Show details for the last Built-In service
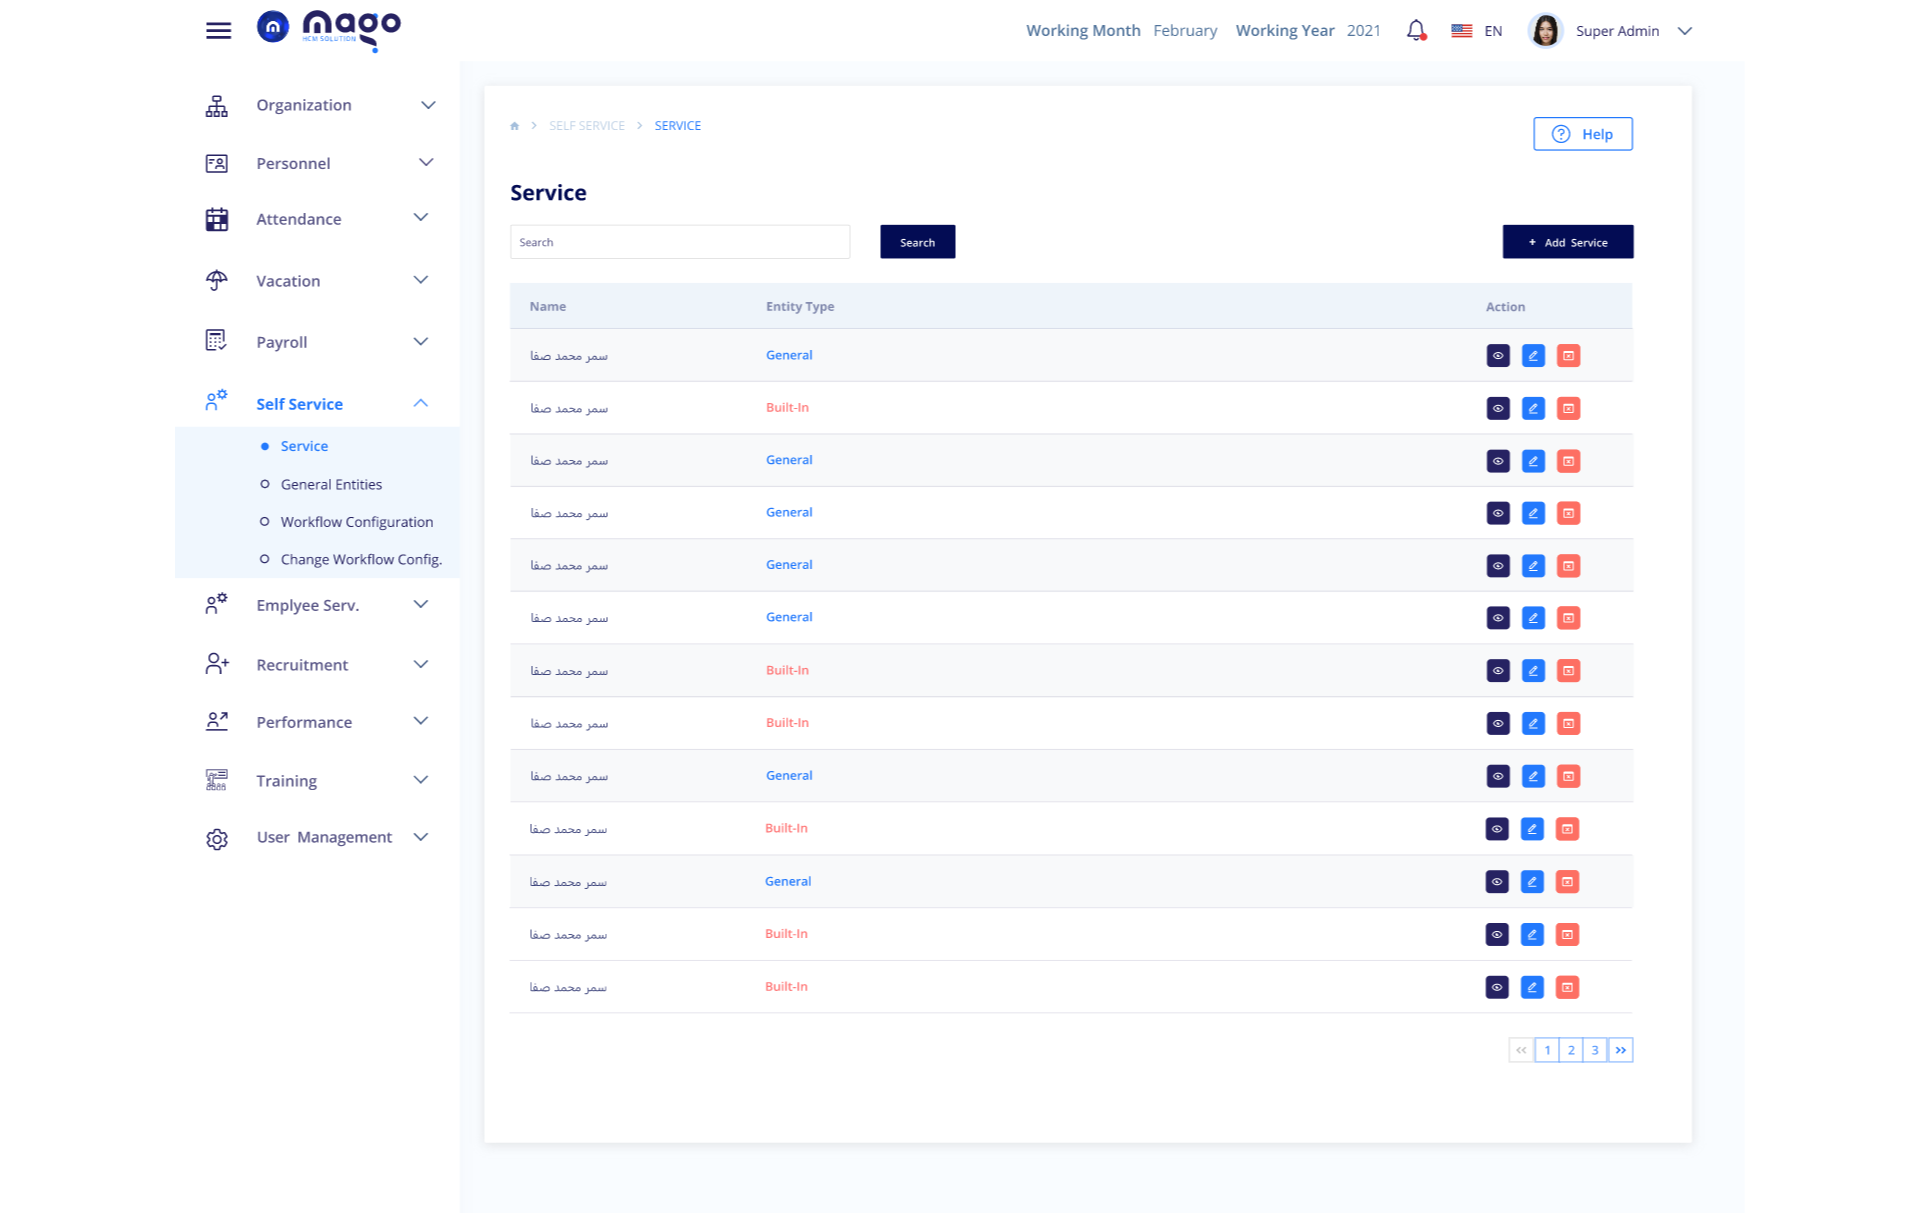 coord(1497,986)
